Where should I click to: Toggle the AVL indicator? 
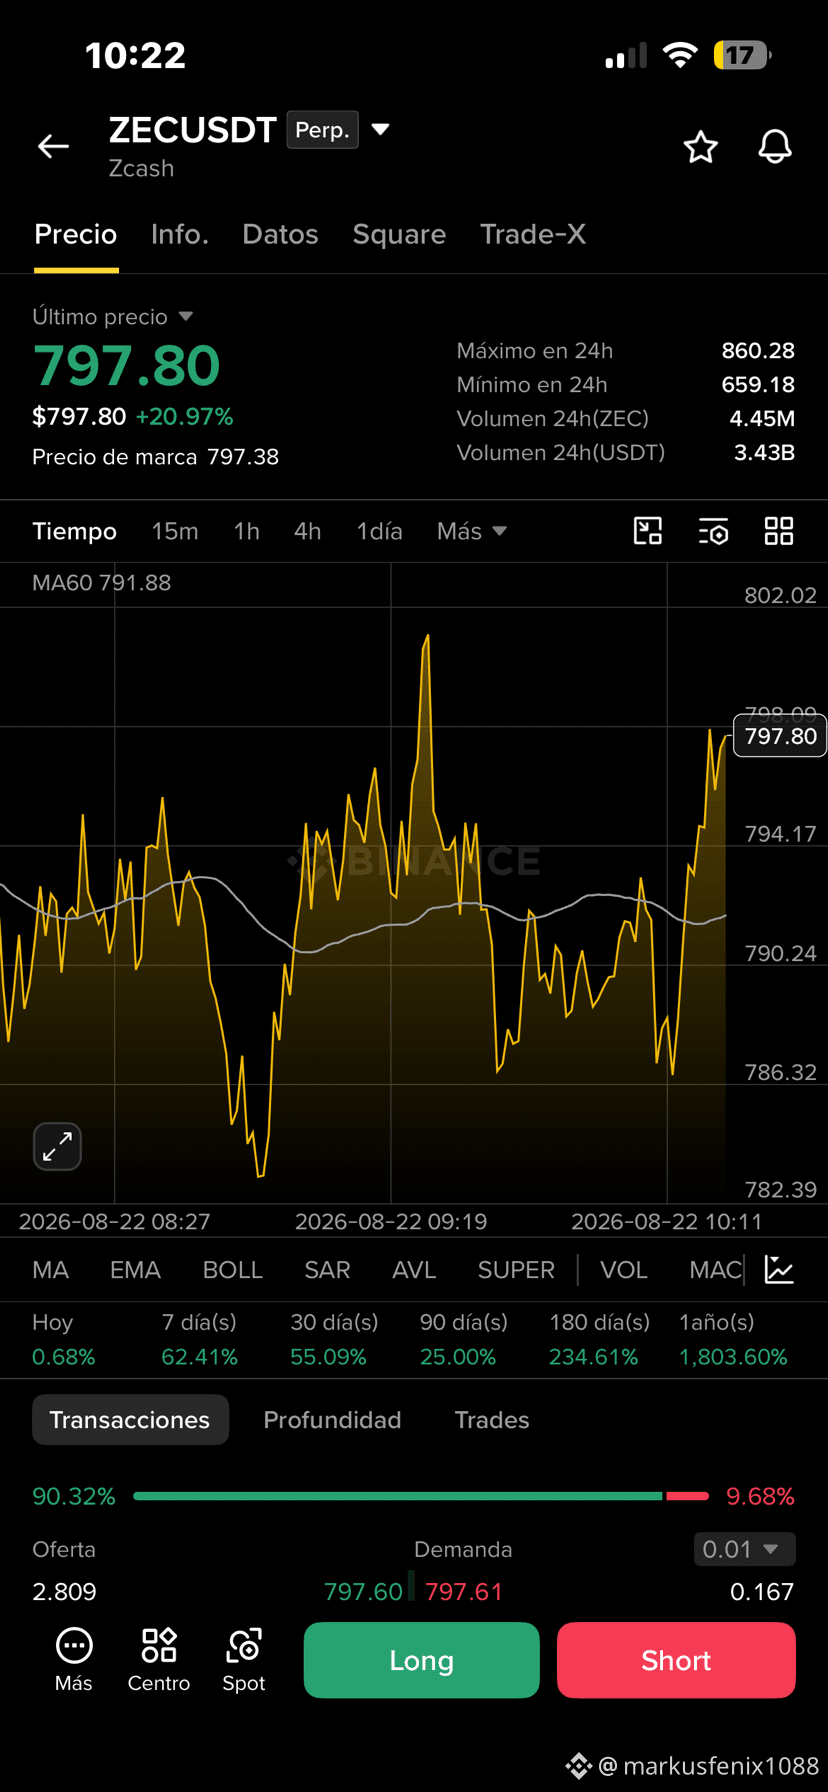(x=414, y=1270)
